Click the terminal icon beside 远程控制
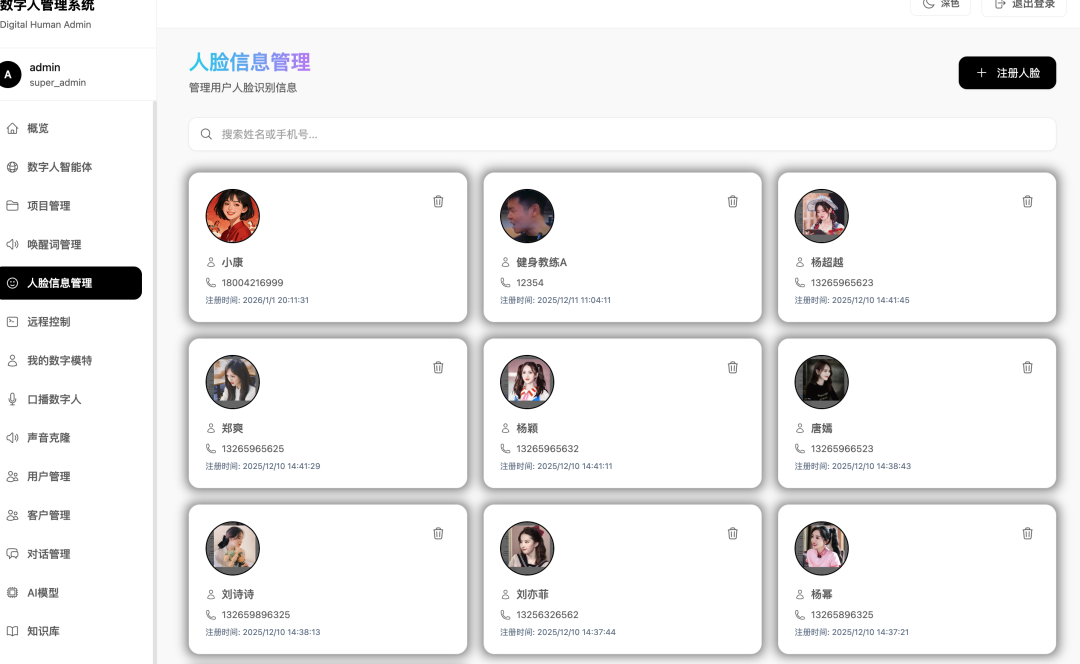This screenshot has height=664, width=1080. click(x=12, y=322)
